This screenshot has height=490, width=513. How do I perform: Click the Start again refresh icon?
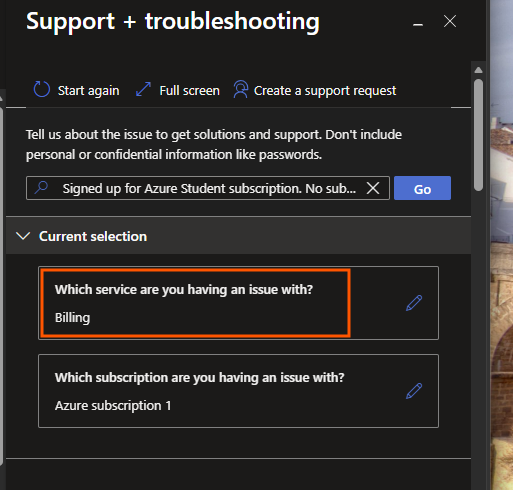point(42,90)
